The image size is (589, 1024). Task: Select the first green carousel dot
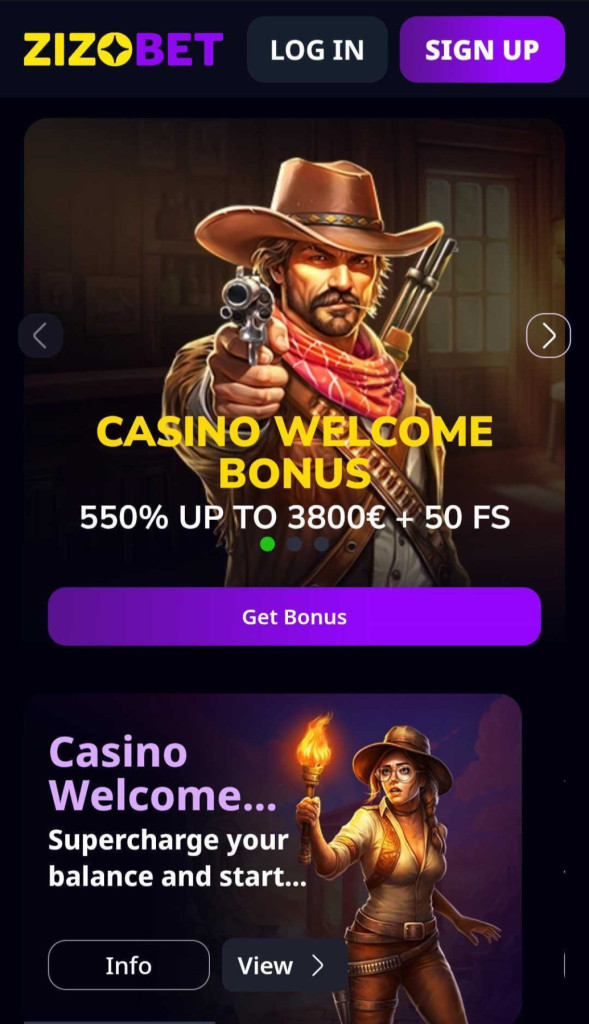click(x=267, y=543)
